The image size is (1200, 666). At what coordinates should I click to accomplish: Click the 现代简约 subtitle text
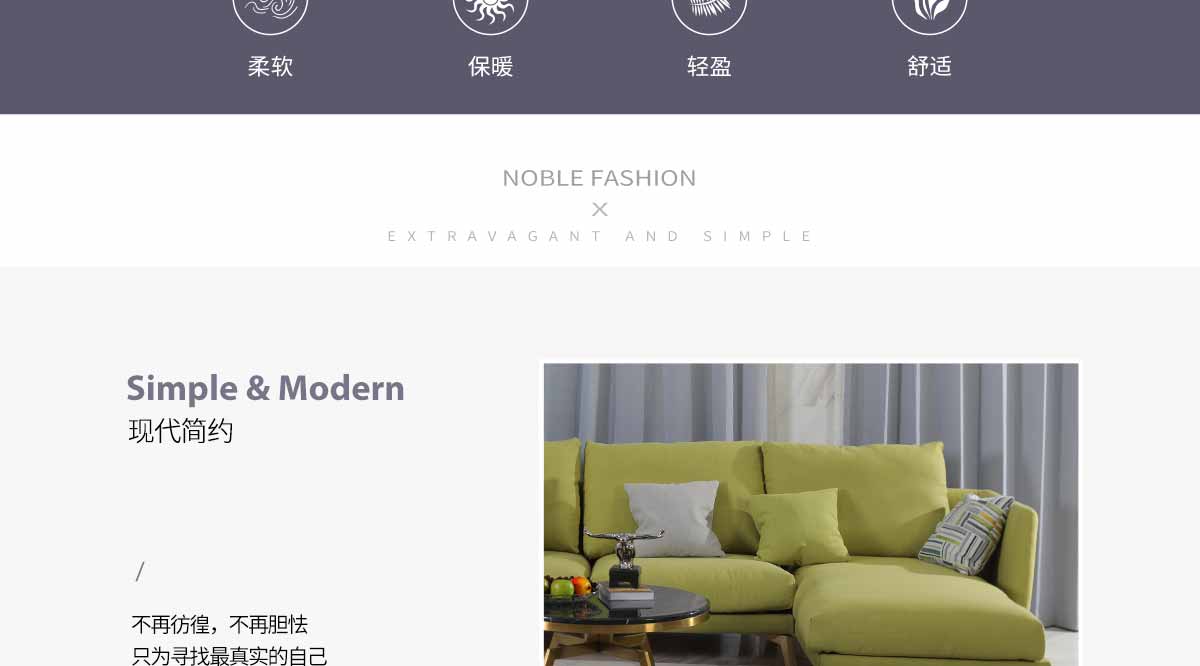tap(181, 432)
